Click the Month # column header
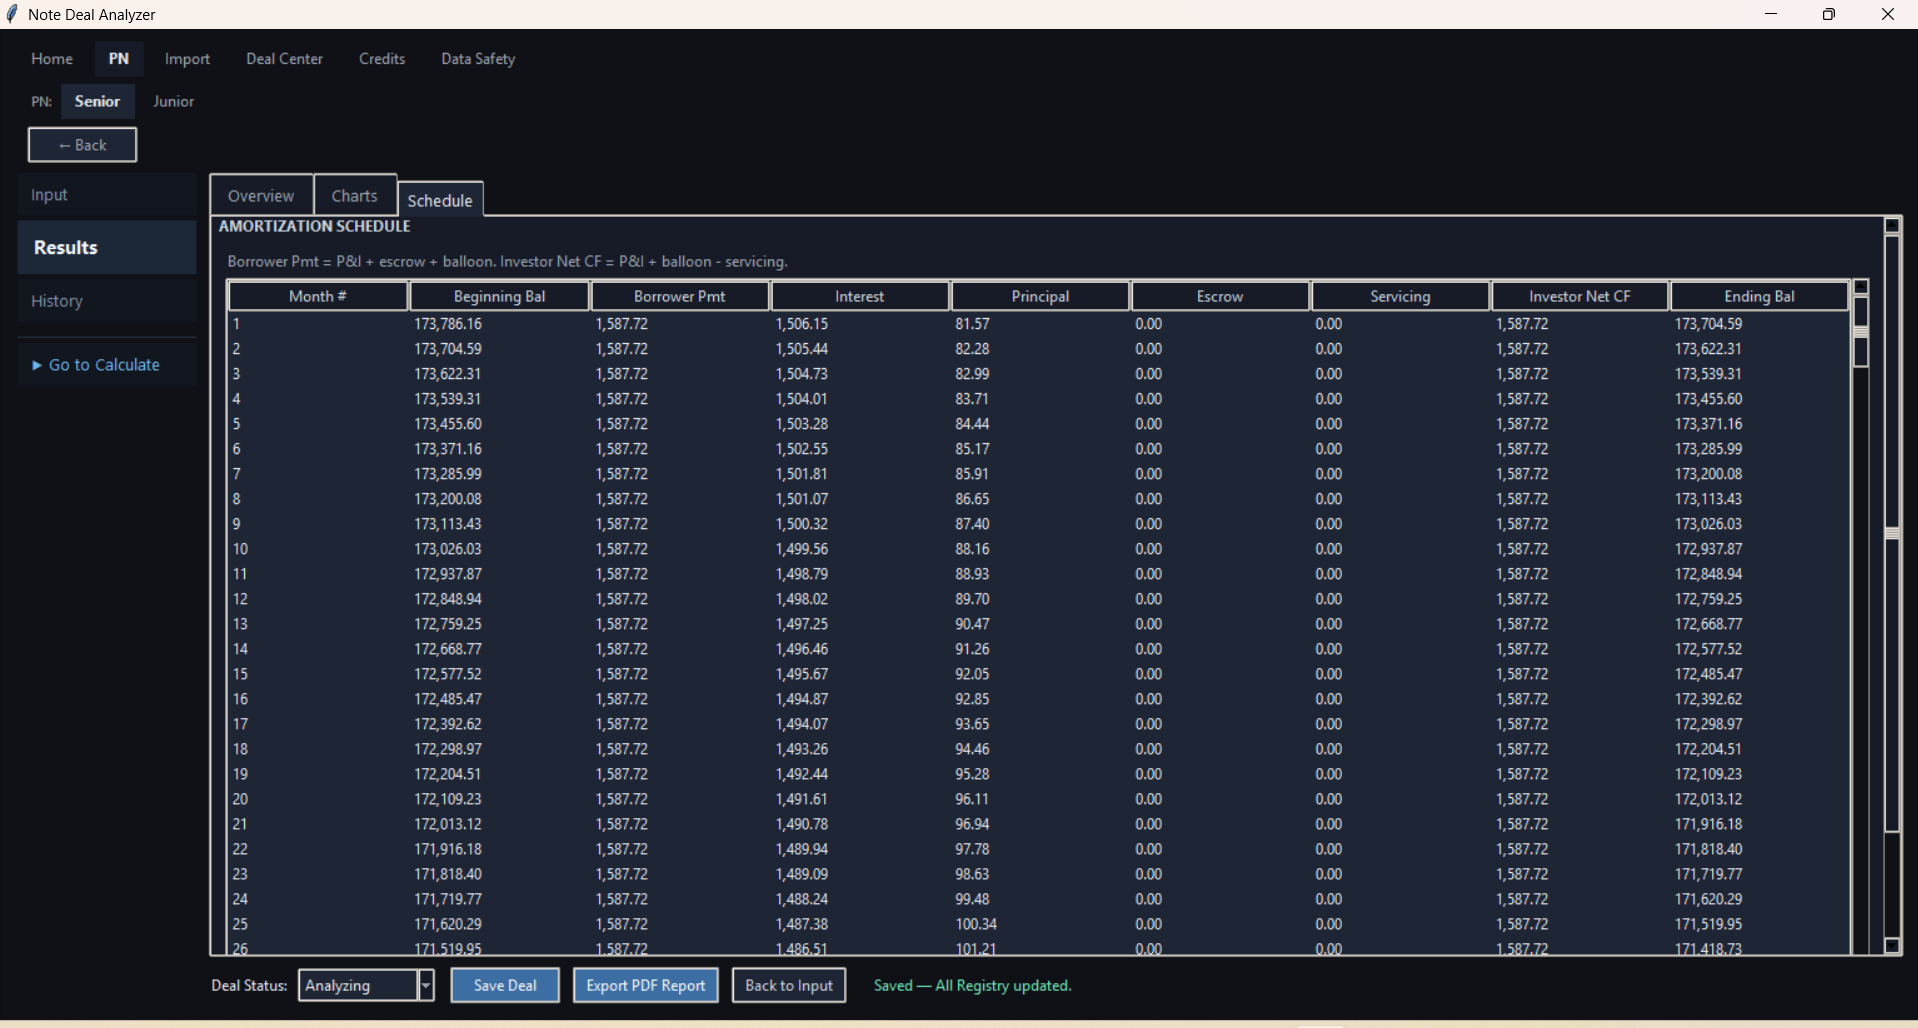The width and height of the screenshot is (1918, 1028). [318, 296]
